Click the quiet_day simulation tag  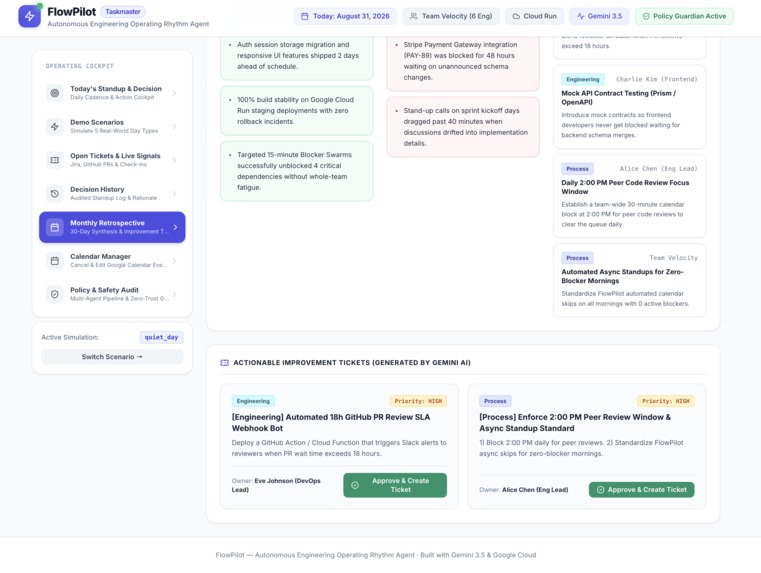(161, 337)
